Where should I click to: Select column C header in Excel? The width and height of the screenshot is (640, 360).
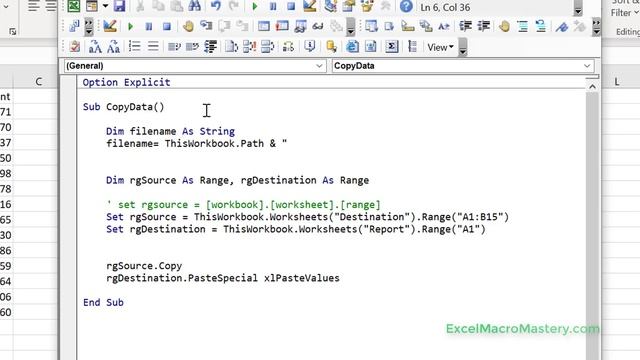click(38, 82)
